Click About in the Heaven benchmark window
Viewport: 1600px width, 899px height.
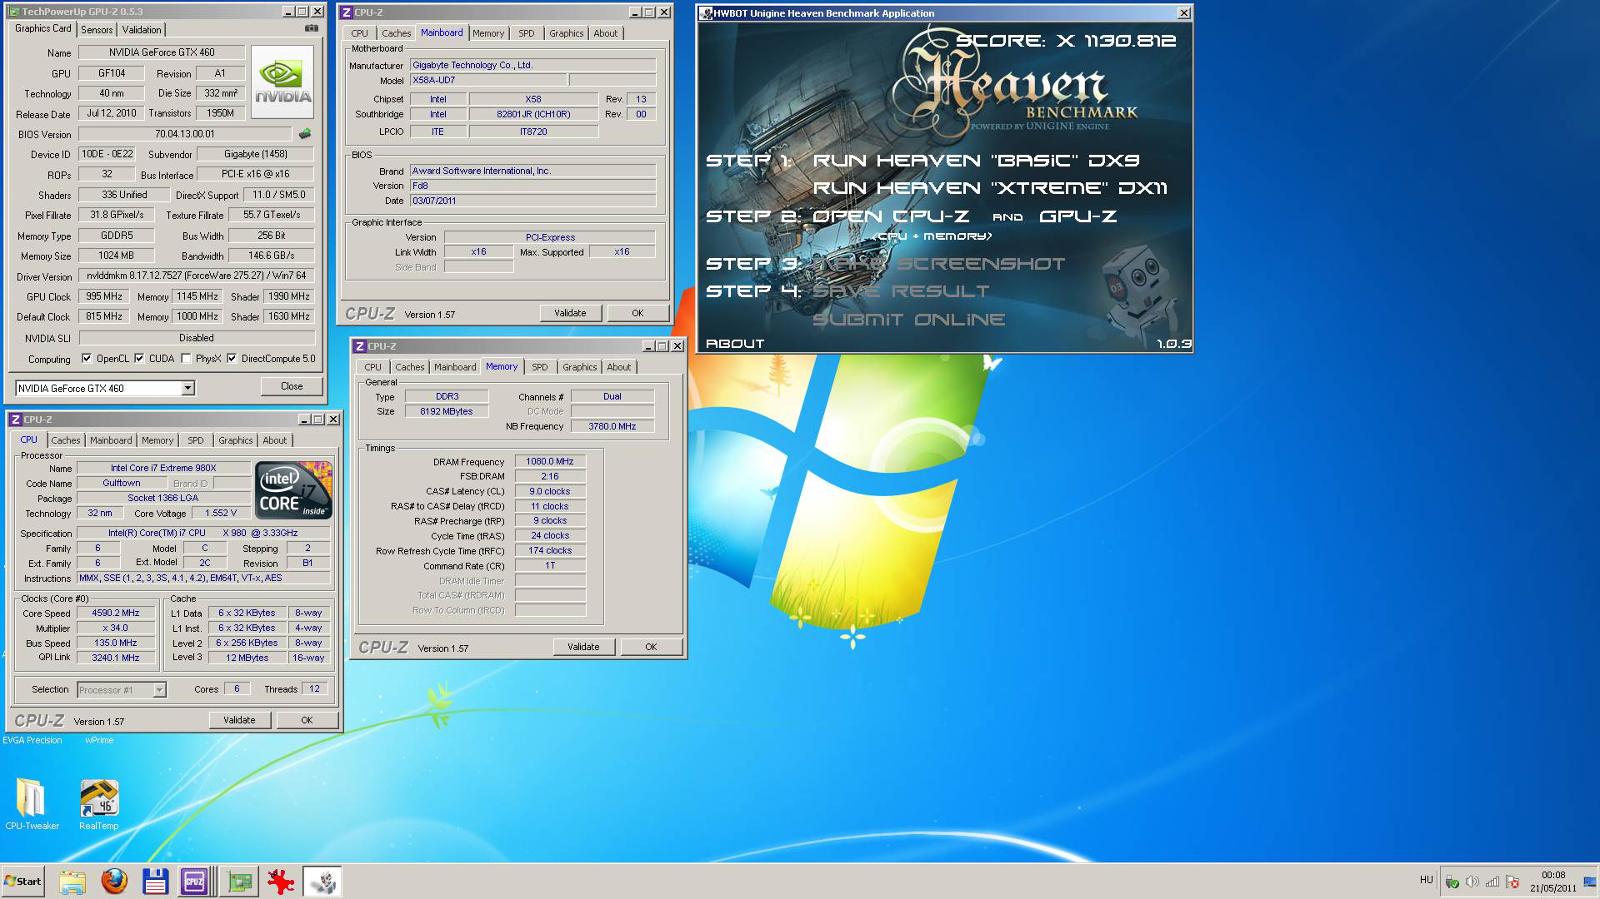(x=735, y=343)
